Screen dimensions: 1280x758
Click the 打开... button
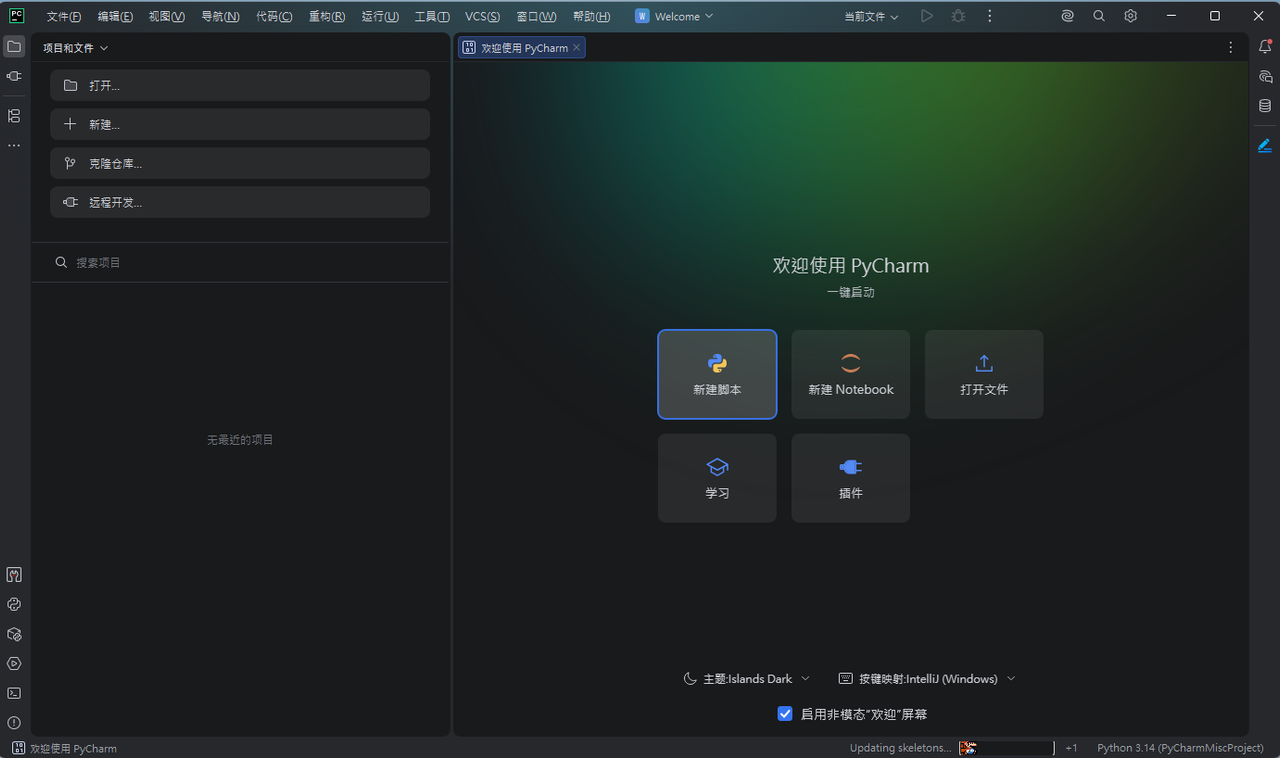[240, 85]
